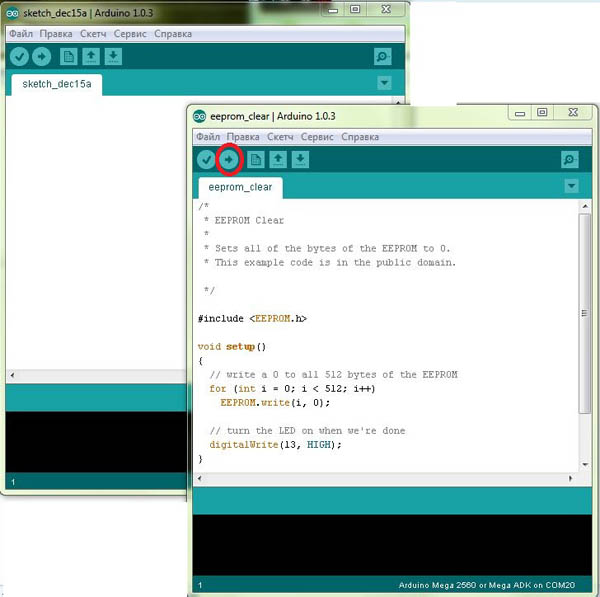Viewport: 600px width, 597px height.
Task: Click horizontal scroll right arrow in eeprom_clear editor
Action: [571, 478]
